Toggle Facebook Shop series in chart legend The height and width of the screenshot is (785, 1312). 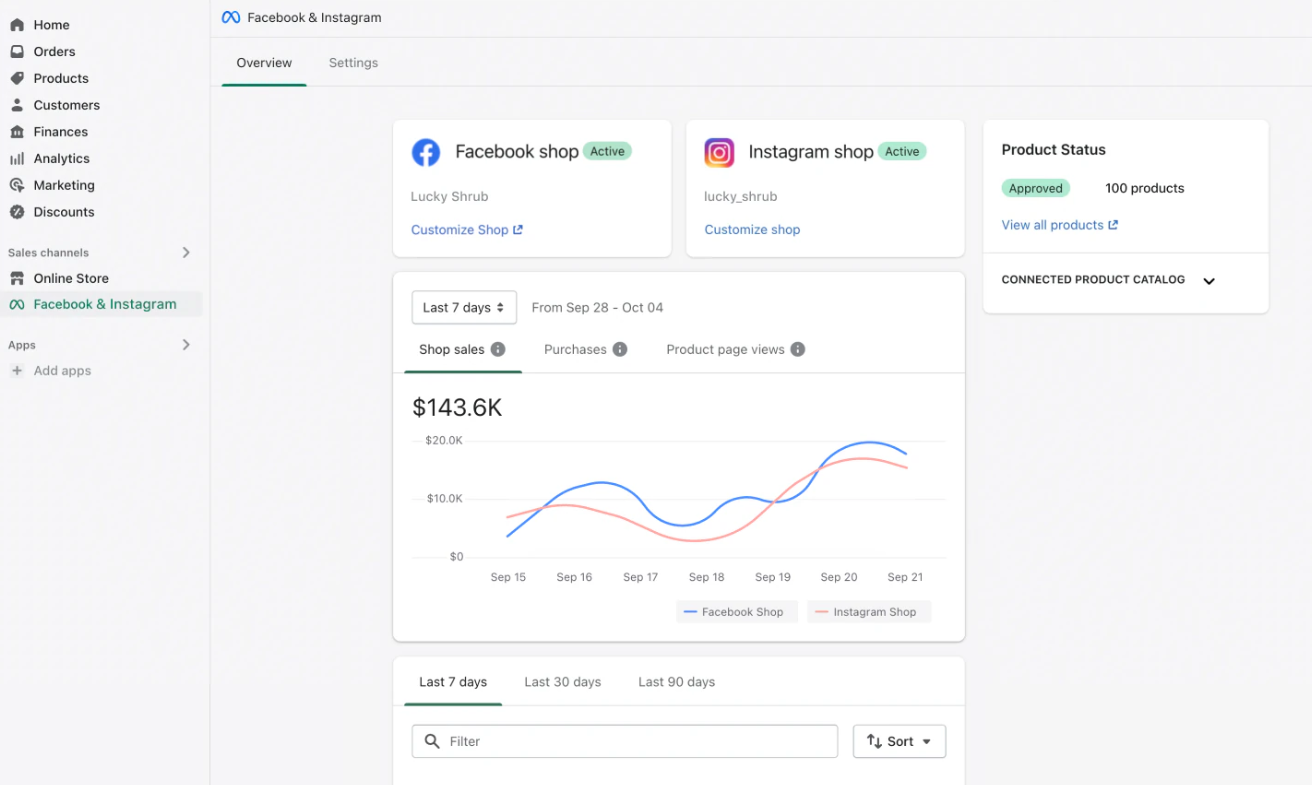[736, 612]
